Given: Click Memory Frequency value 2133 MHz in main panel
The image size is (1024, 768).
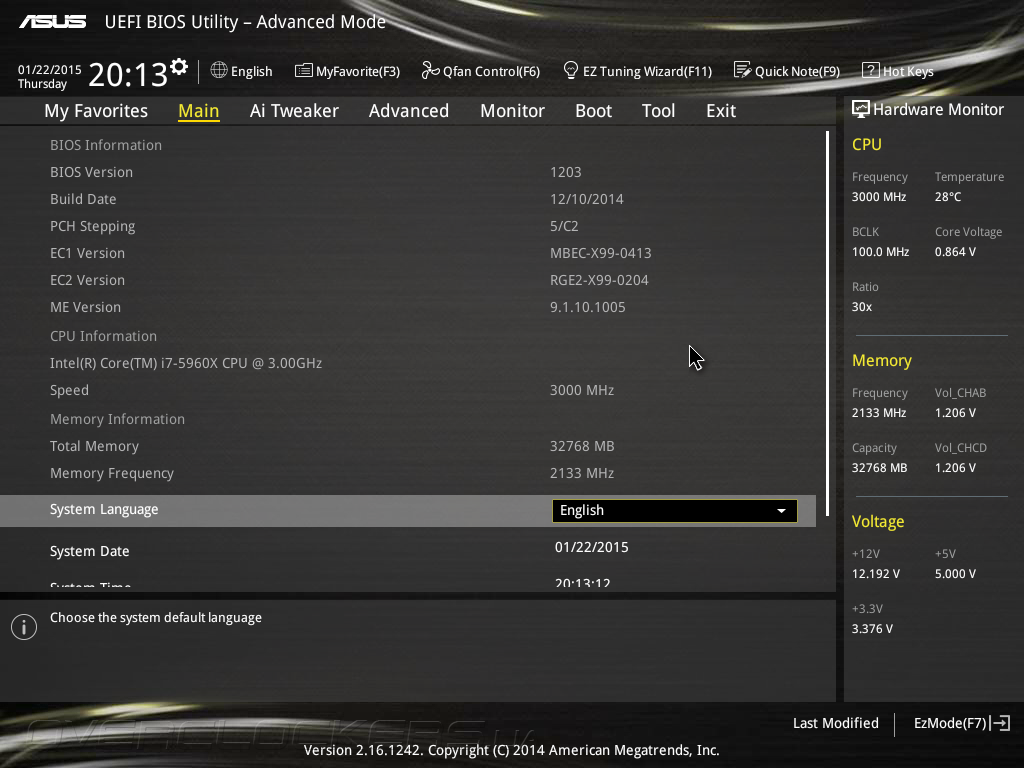Looking at the screenshot, I should (x=582, y=473).
